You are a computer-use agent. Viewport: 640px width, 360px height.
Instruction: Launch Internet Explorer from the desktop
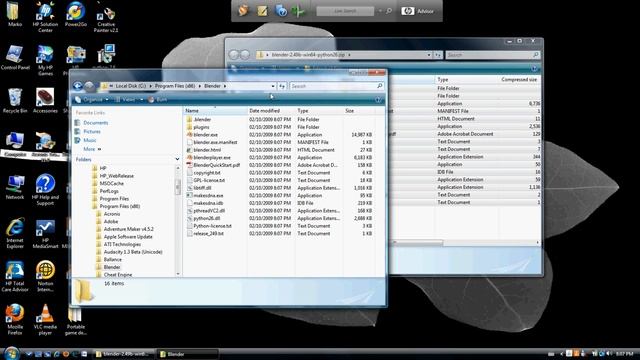[x=15, y=233]
